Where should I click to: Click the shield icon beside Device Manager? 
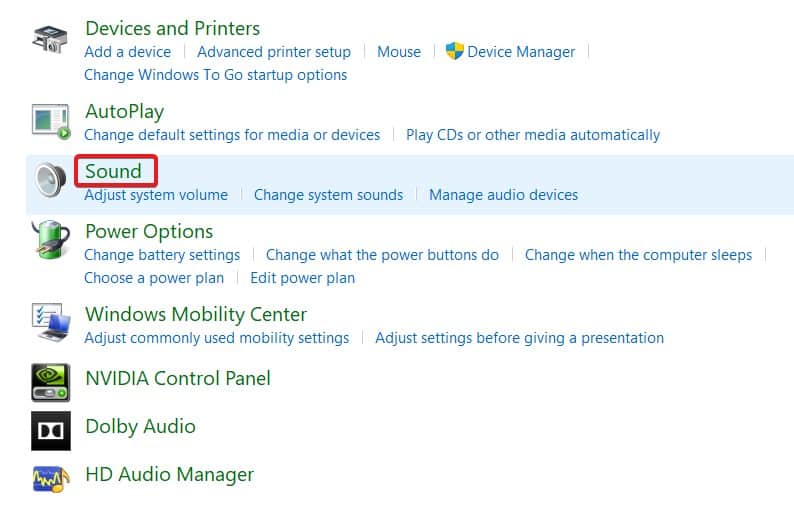pos(454,51)
